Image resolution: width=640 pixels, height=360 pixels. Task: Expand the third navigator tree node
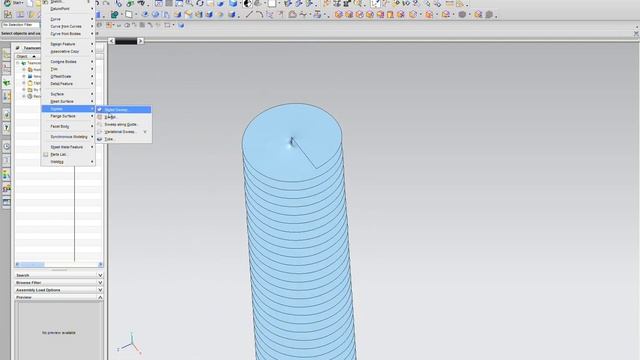(x=24, y=76)
